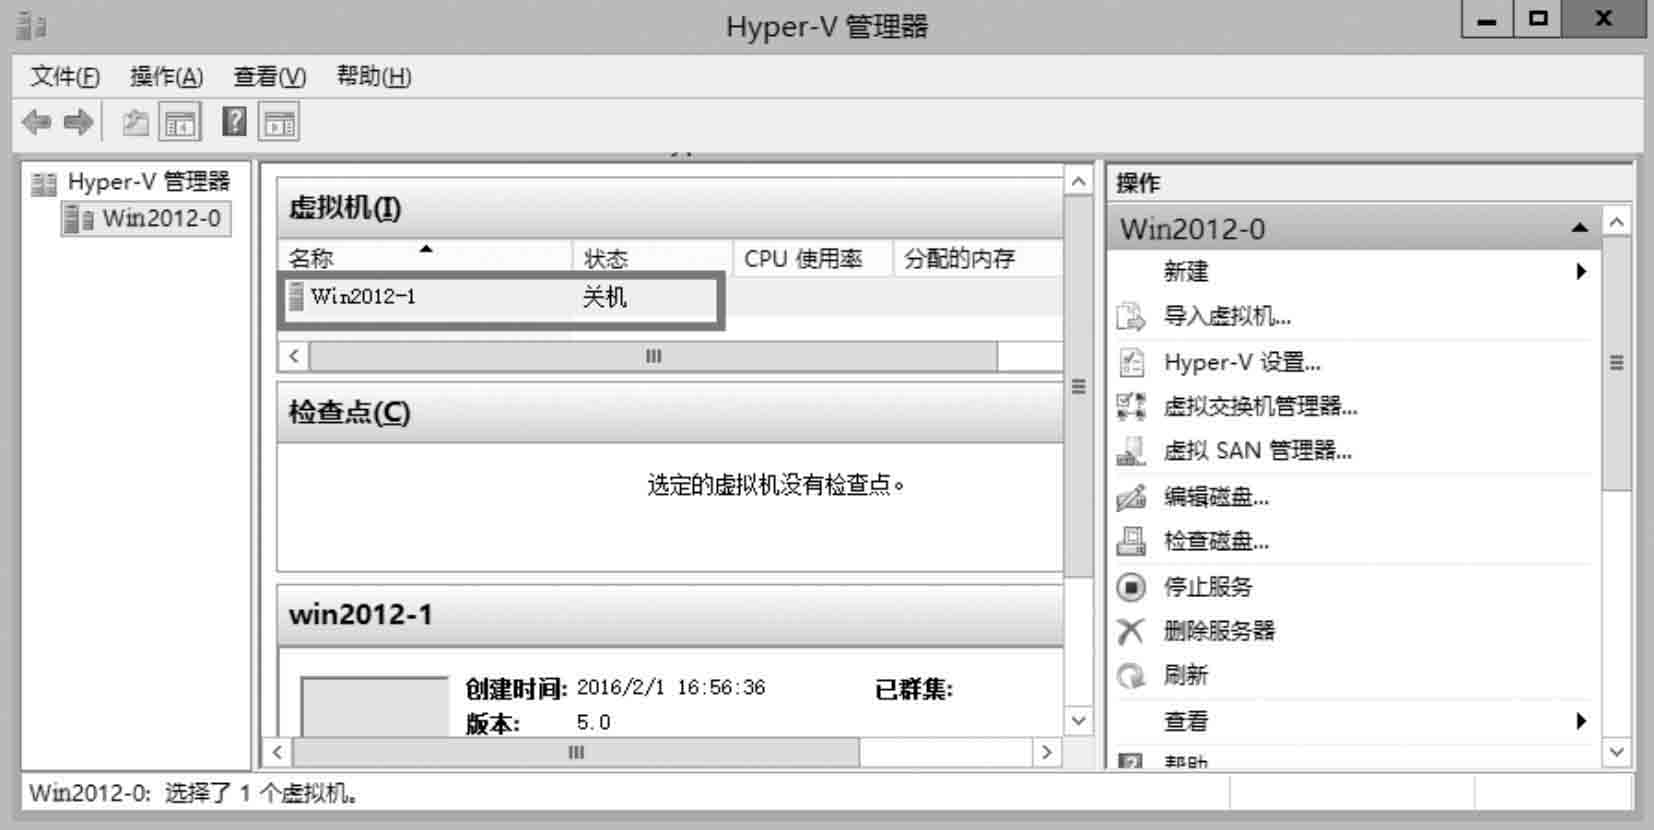Click the center pane bottom scrollbar thumb
This screenshot has width=1654, height=830.
tap(576, 752)
